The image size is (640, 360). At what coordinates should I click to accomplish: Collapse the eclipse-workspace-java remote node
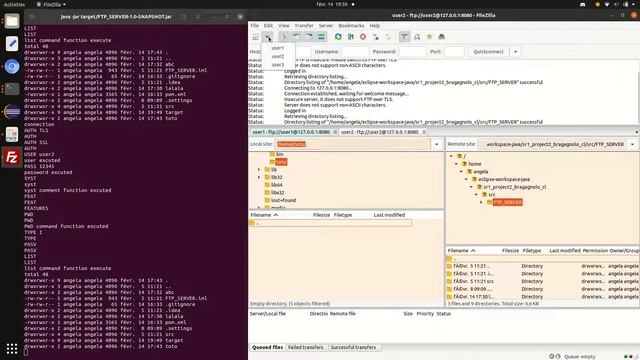(x=466, y=179)
